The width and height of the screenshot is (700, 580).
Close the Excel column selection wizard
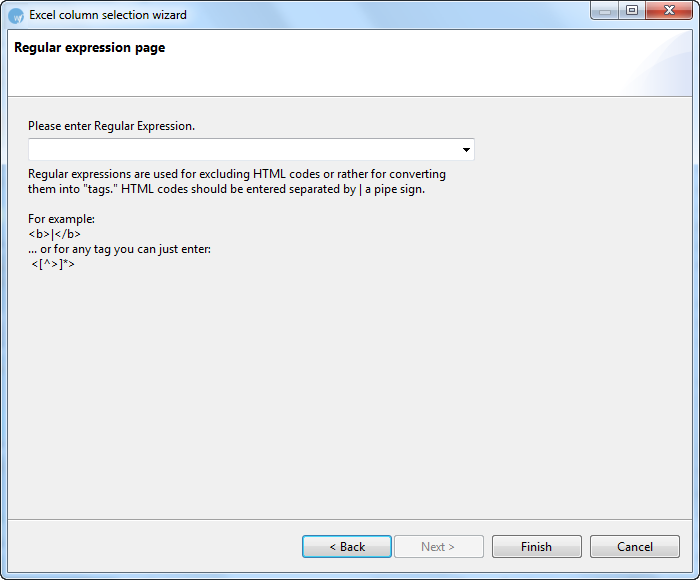[668, 11]
